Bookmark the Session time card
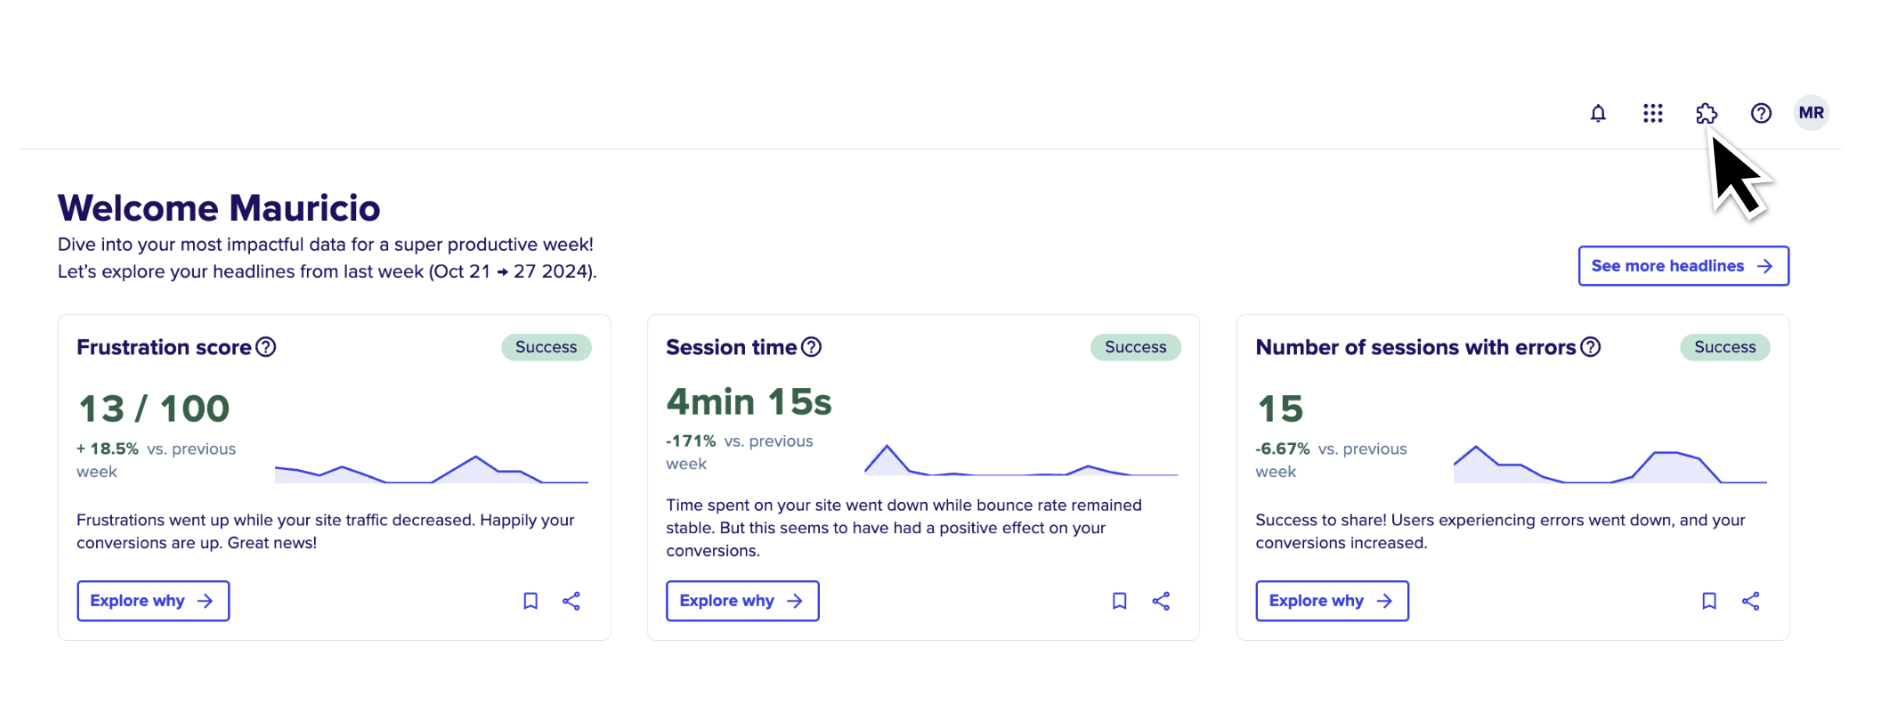 [1120, 601]
